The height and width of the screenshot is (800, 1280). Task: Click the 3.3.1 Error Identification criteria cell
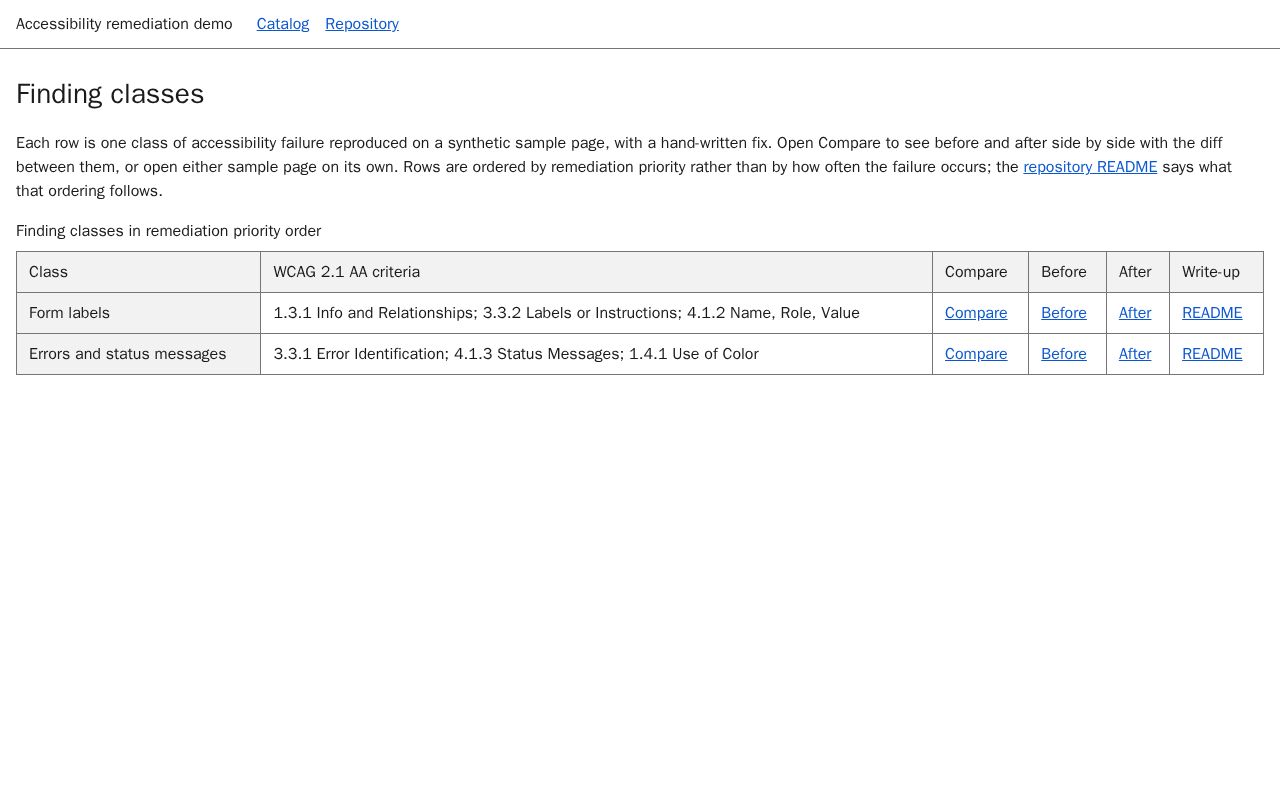tap(596, 354)
